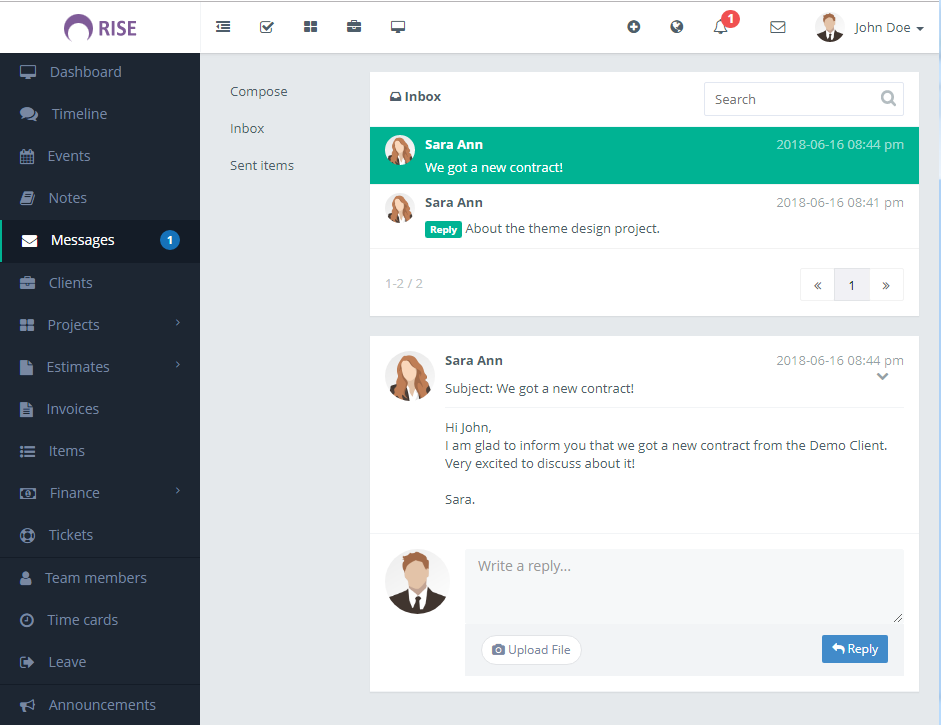Open the globe language icon
The width and height of the screenshot is (941, 725).
(x=677, y=27)
